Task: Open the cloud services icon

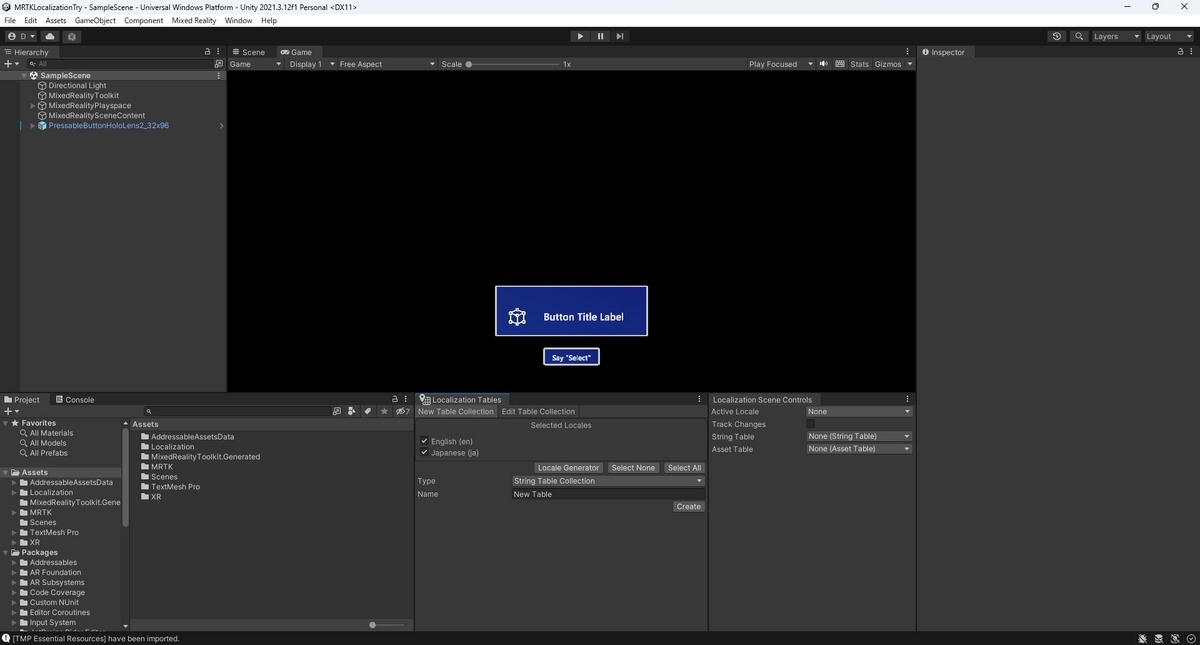Action: 50,36
